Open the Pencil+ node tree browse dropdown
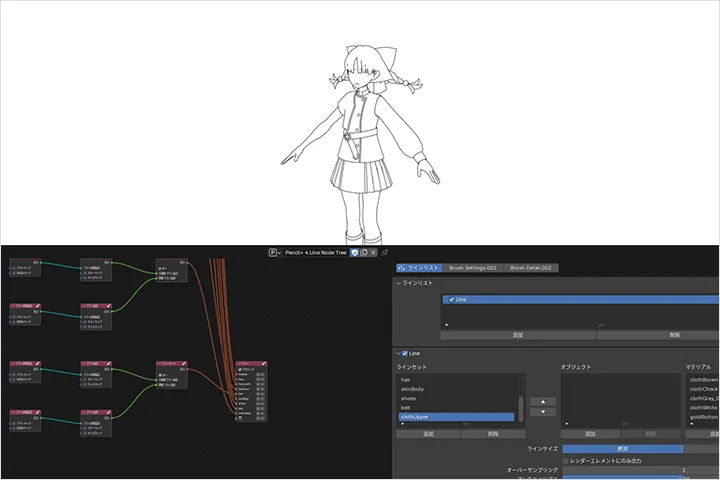The image size is (720, 480). pyautogui.click(x=275, y=253)
